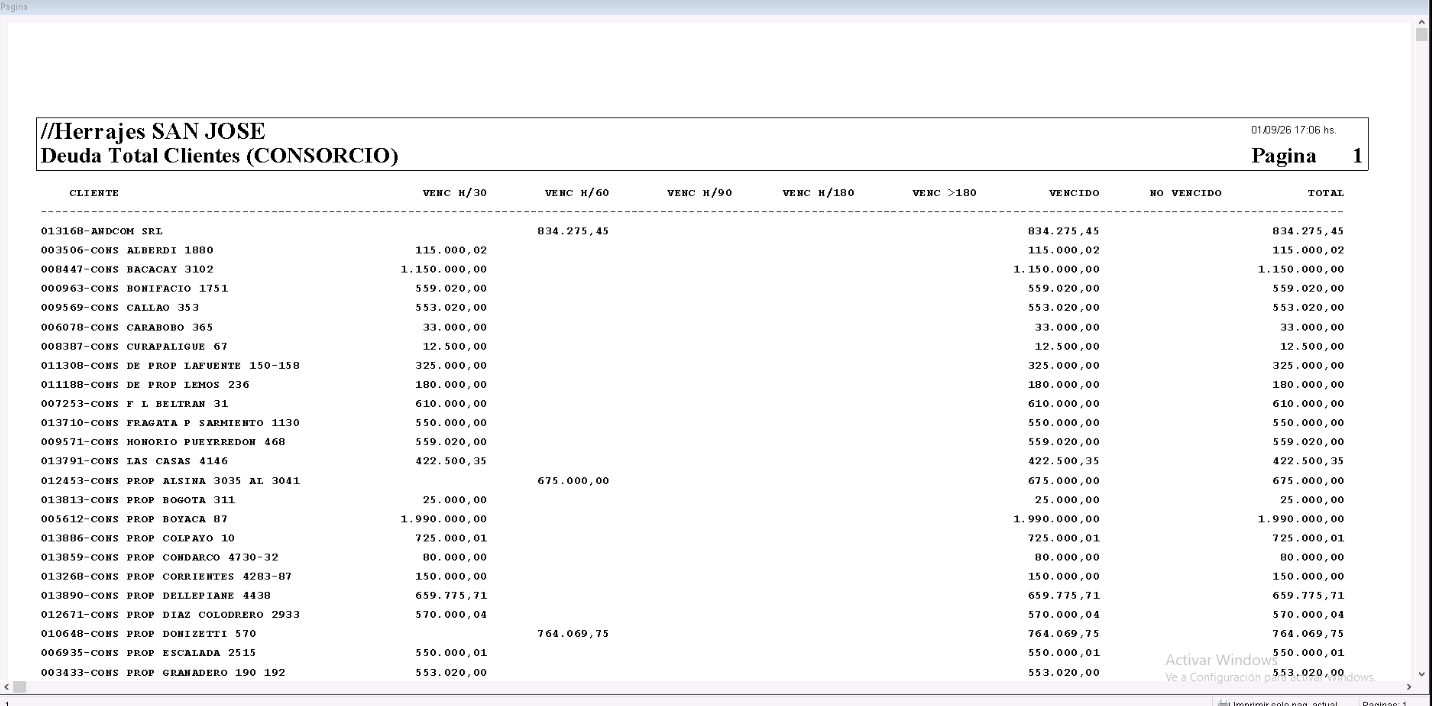Click the report date and time stamp
This screenshot has width=1432, height=706.
1293,130
